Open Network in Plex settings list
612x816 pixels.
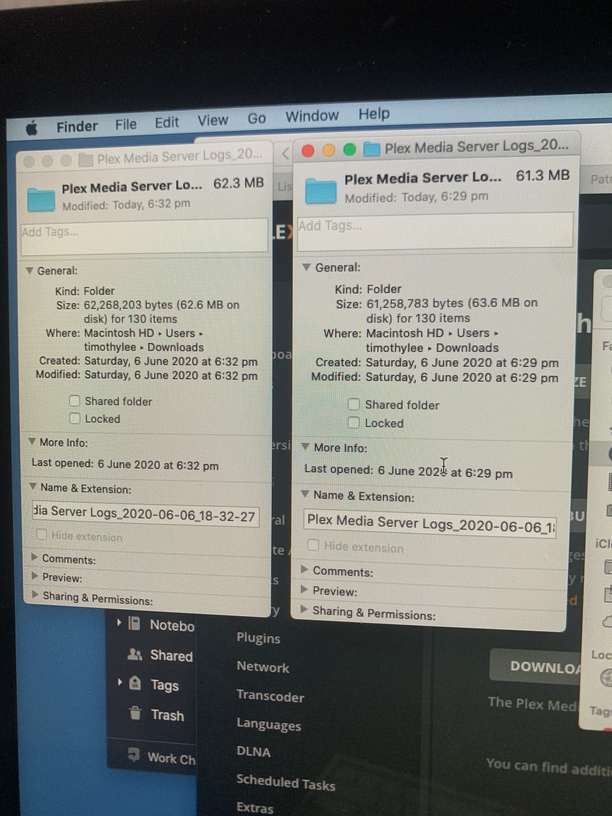click(x=263, y=667)
